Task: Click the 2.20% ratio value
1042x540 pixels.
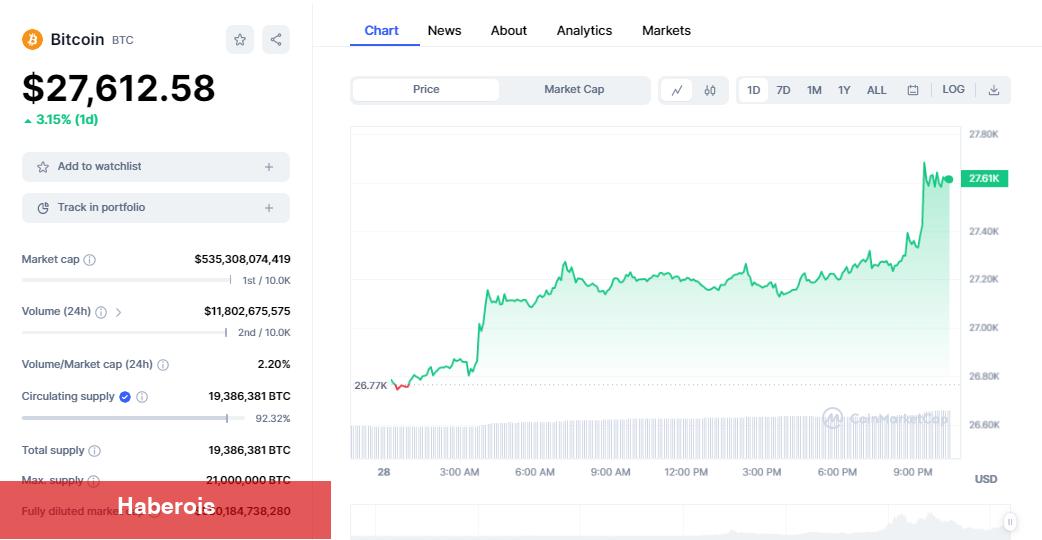Action: point(274,364)
